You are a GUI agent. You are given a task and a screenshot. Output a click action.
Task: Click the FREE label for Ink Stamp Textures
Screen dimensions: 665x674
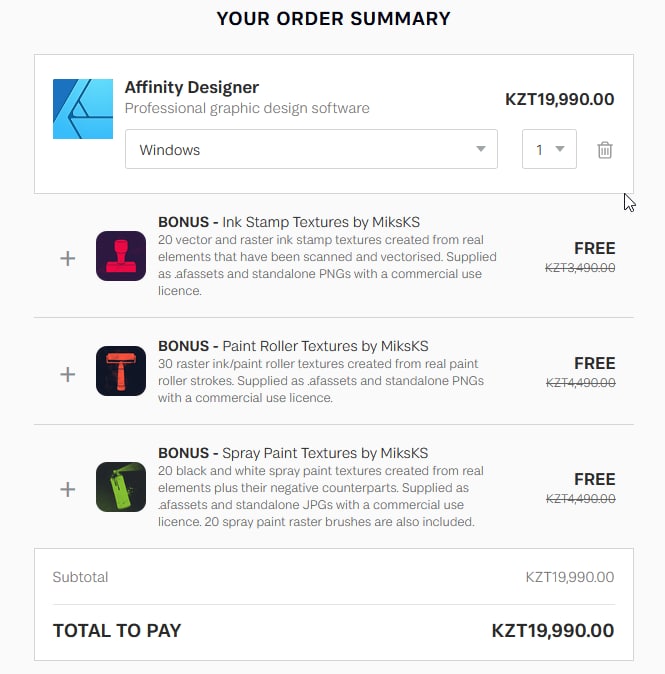coord(594,248)
